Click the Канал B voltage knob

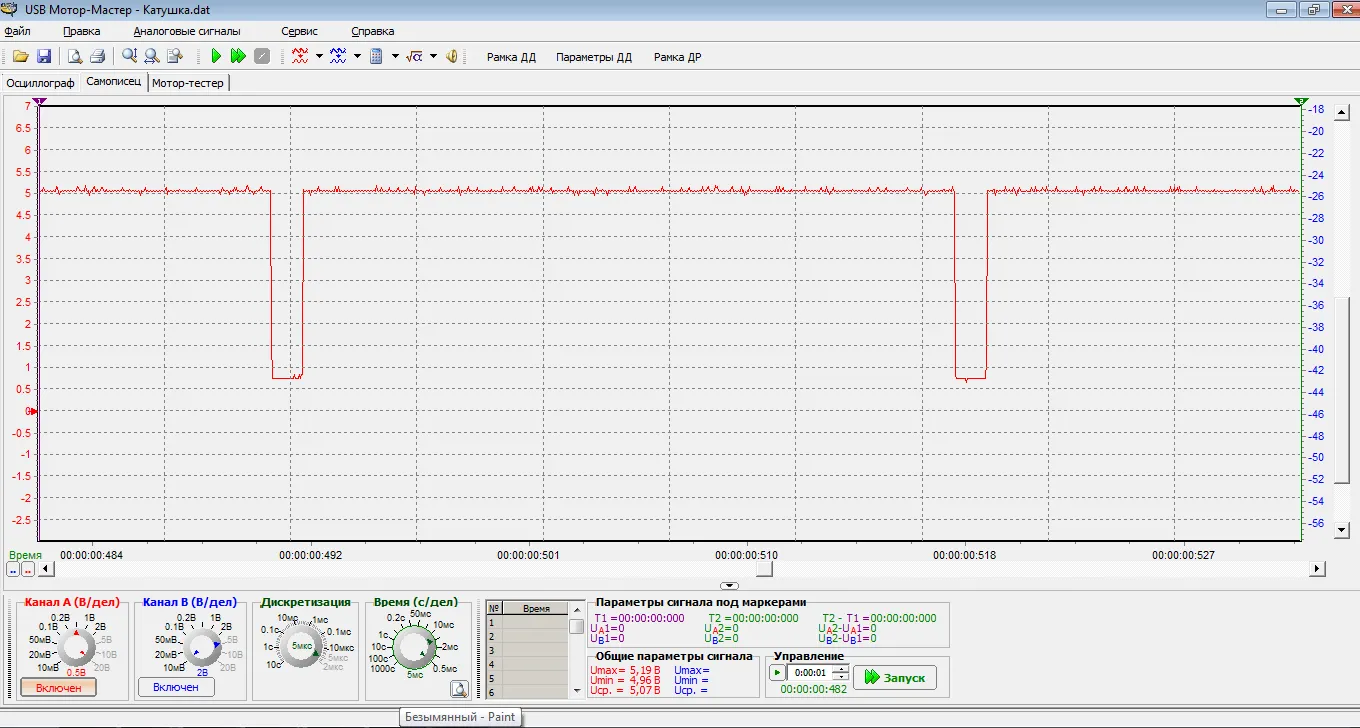click(202, 648)
